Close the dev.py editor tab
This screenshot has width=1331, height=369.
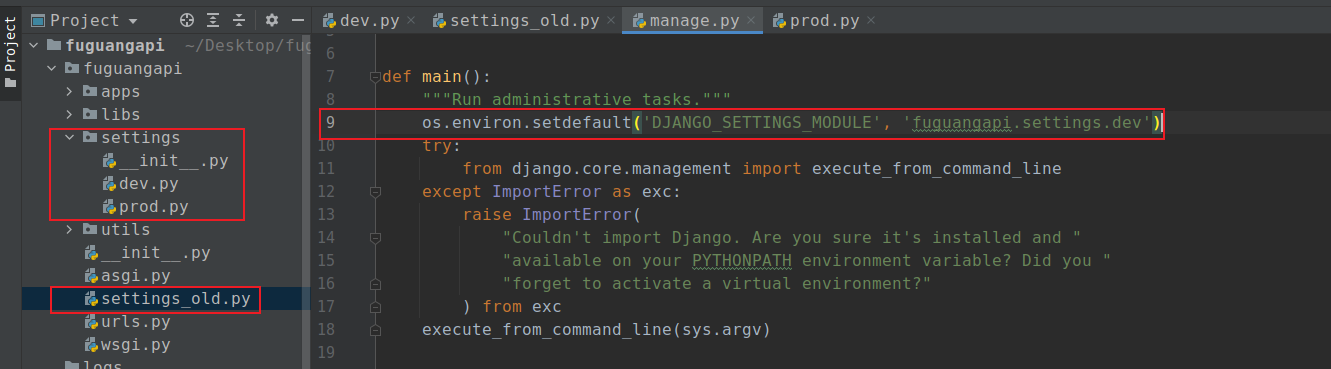[x=411, y=20]
